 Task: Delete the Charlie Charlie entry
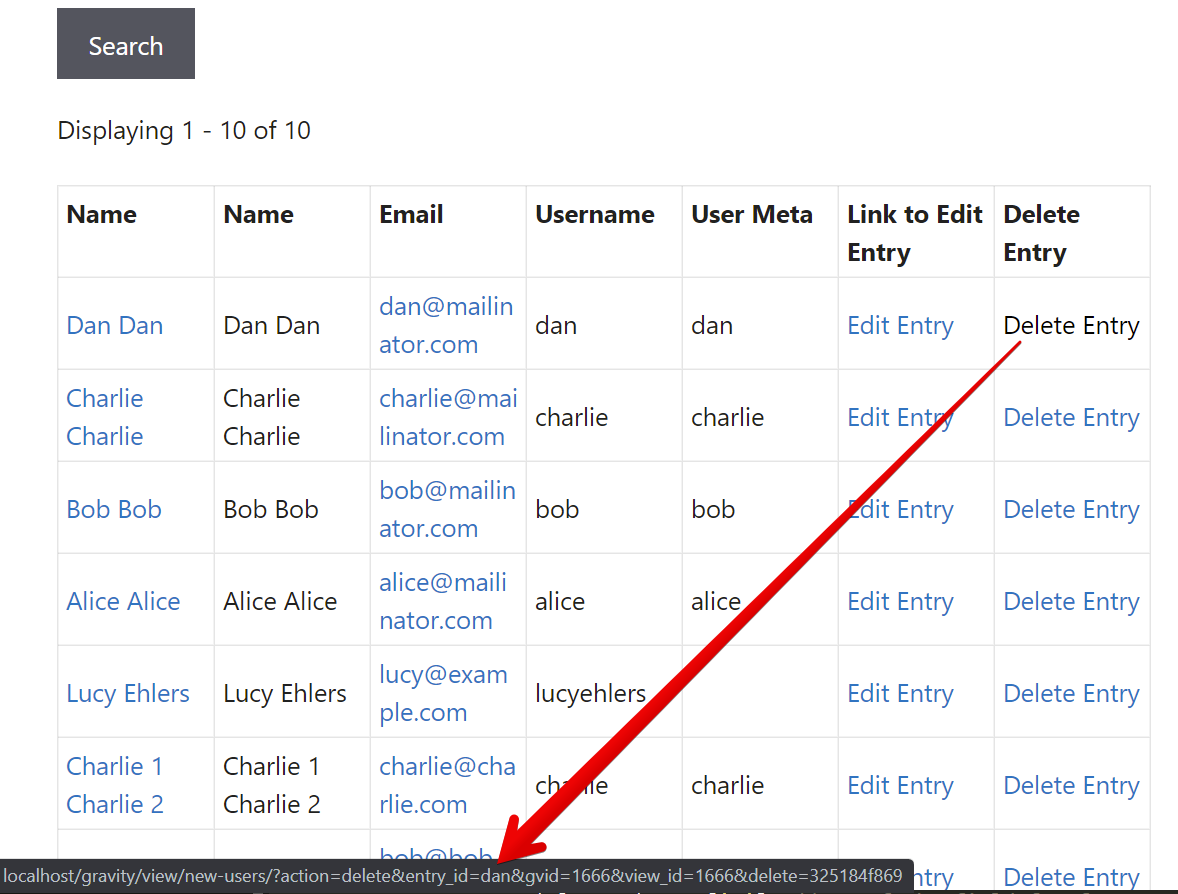1071,417
